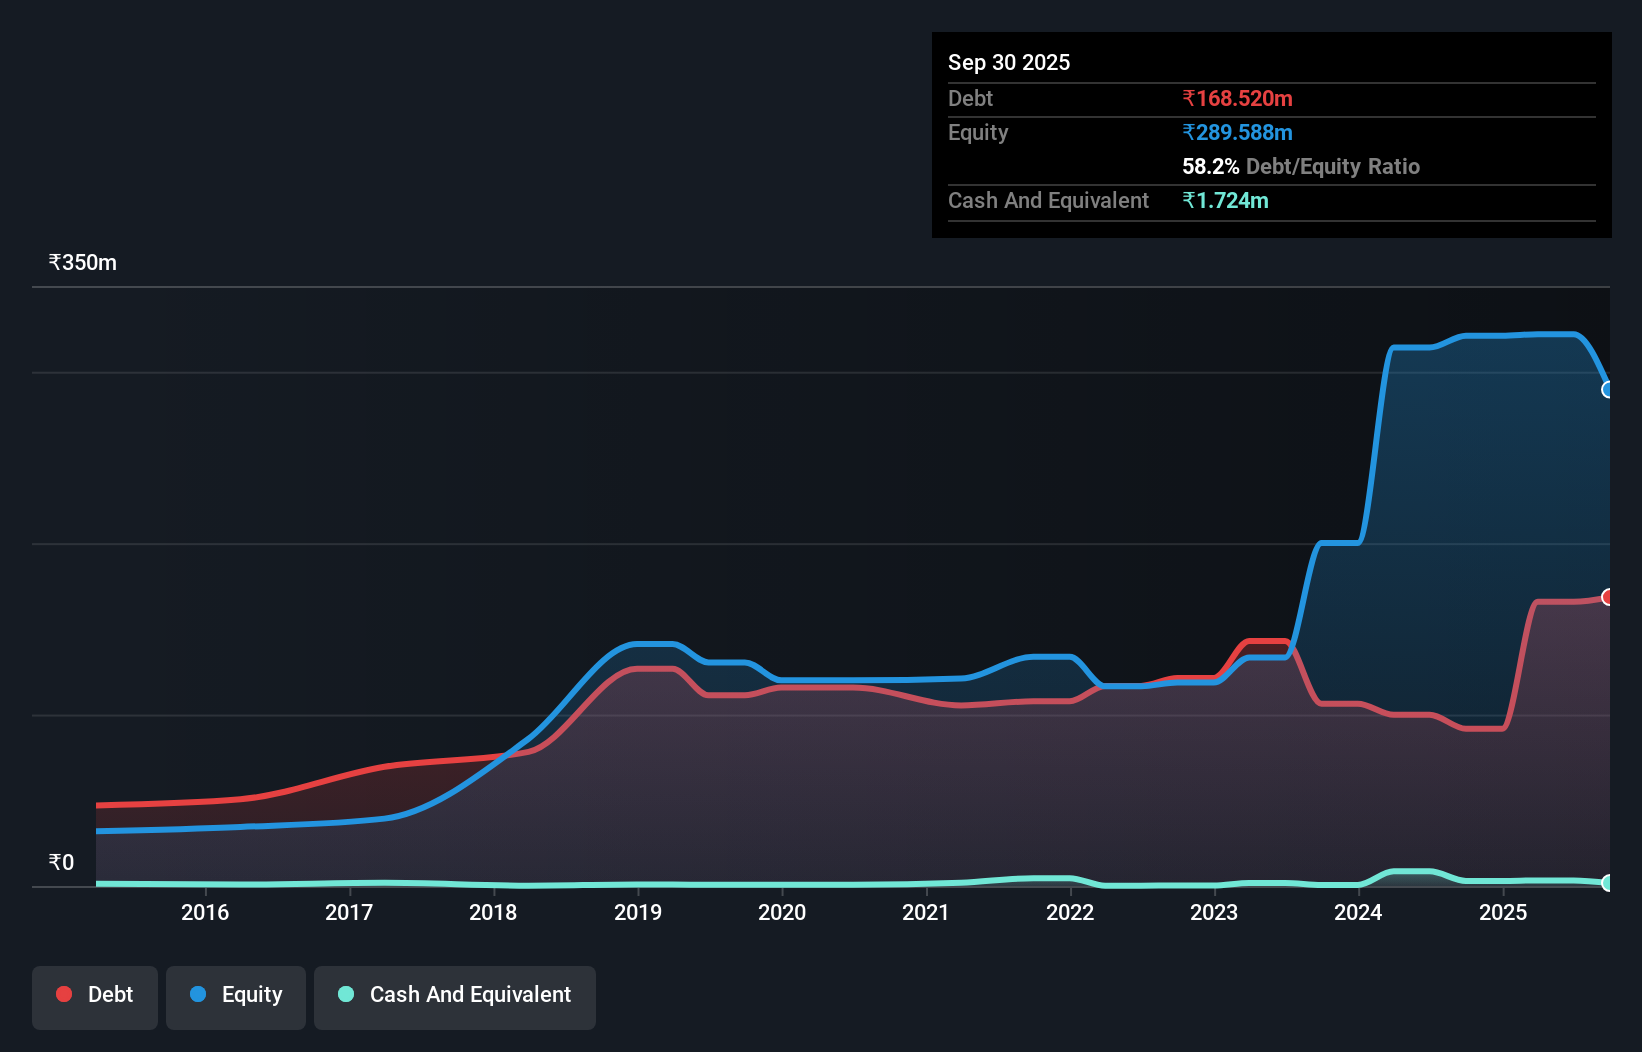Select the Cash endpoint marker on the chart

point(1607,883)
